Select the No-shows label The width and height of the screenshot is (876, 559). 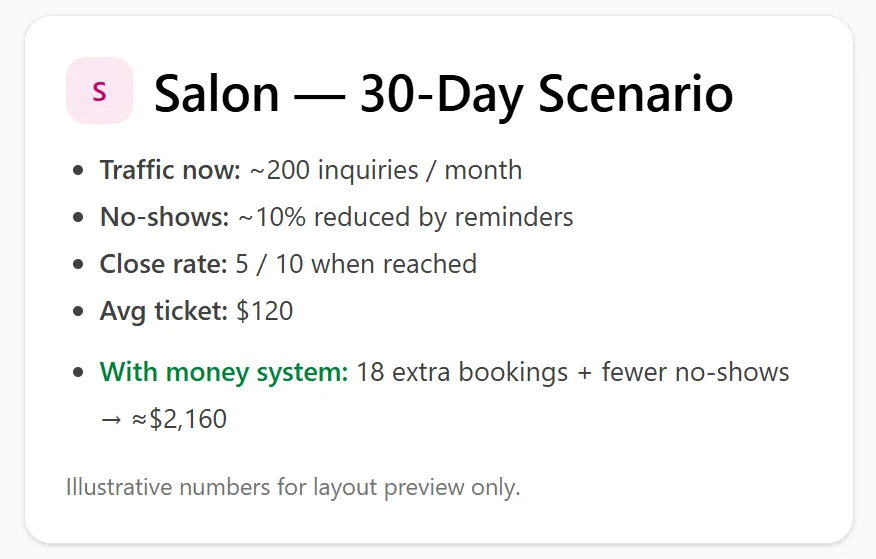[x=165, y=217]
